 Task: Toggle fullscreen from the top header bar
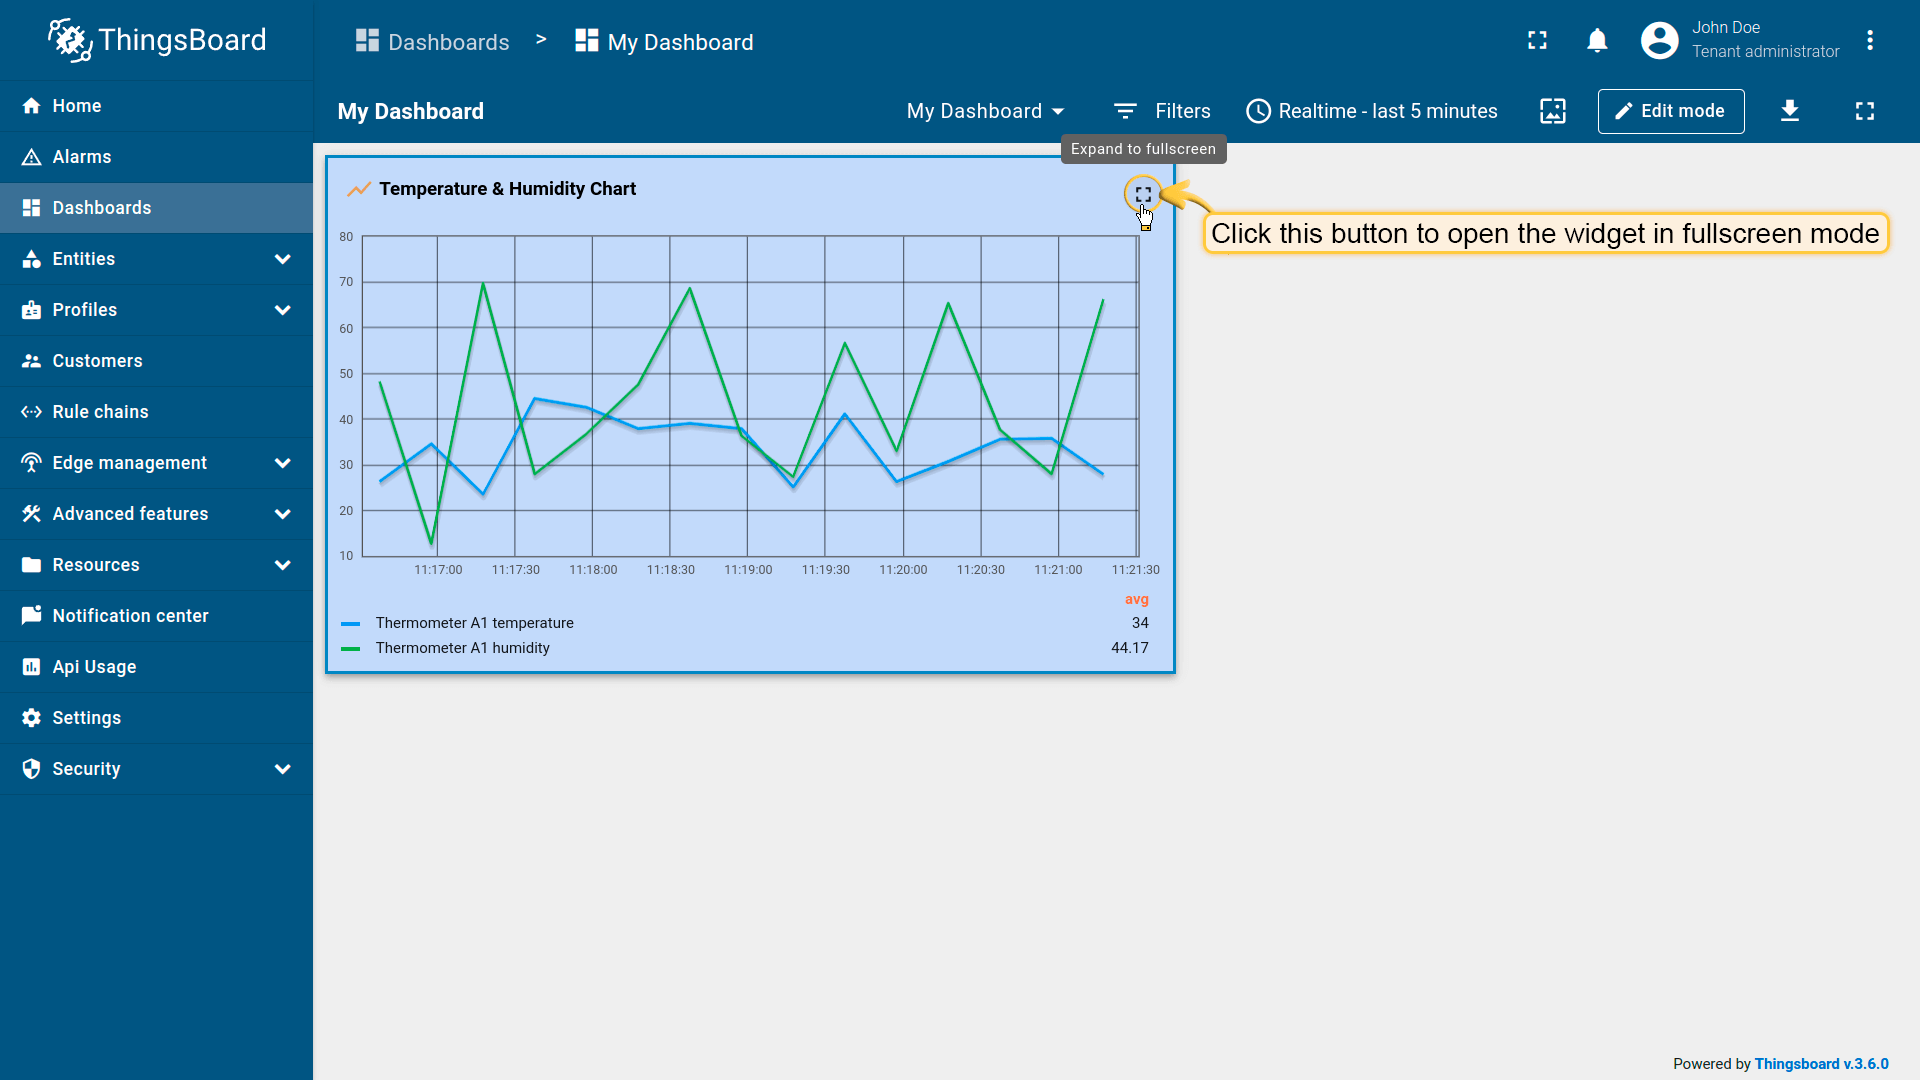coord(1537,41)
